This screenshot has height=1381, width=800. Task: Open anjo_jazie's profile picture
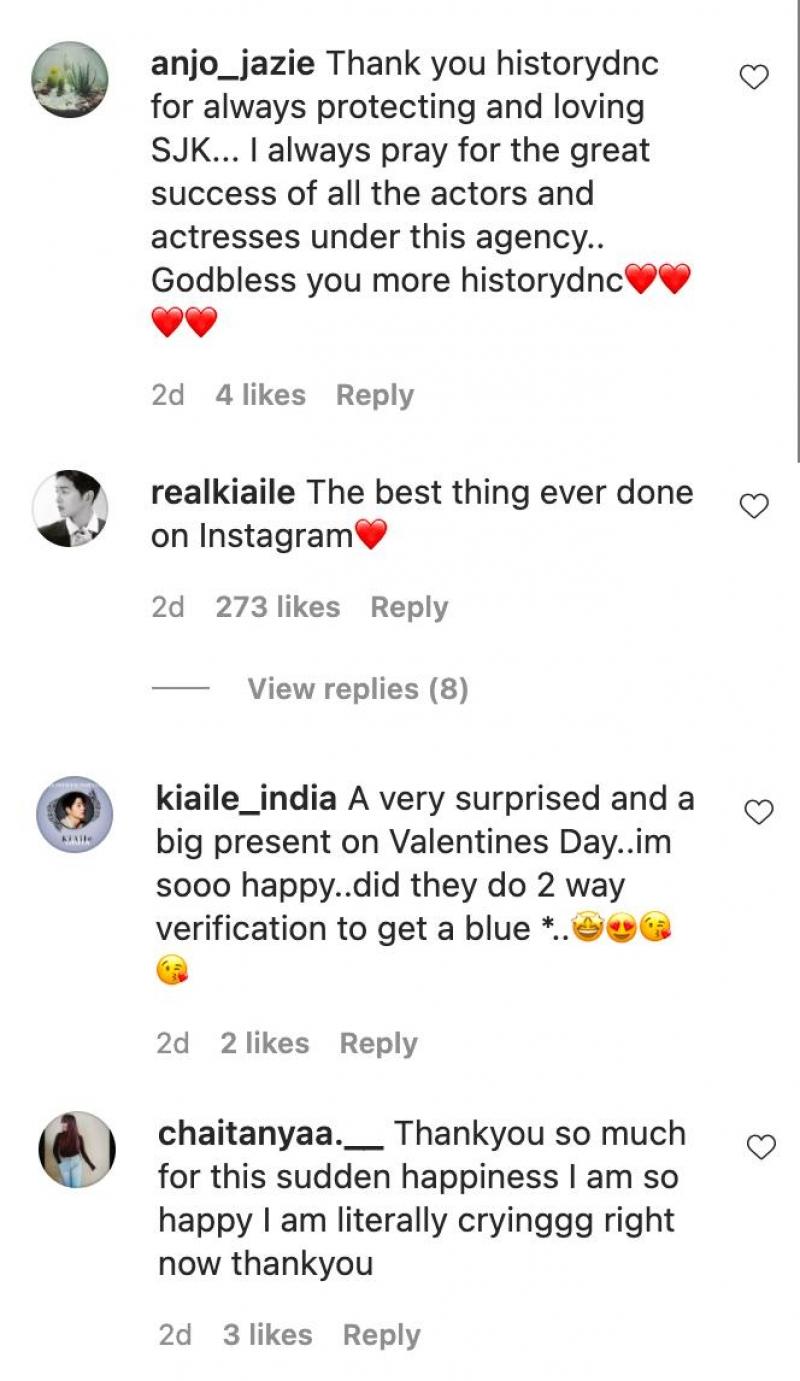71,79
